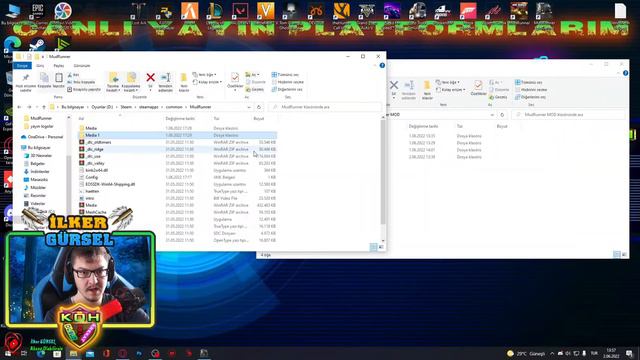Click Özellikler in the MOD window ribbon
Viewport: 640px width, 360px height.
[x=478, y=88]
